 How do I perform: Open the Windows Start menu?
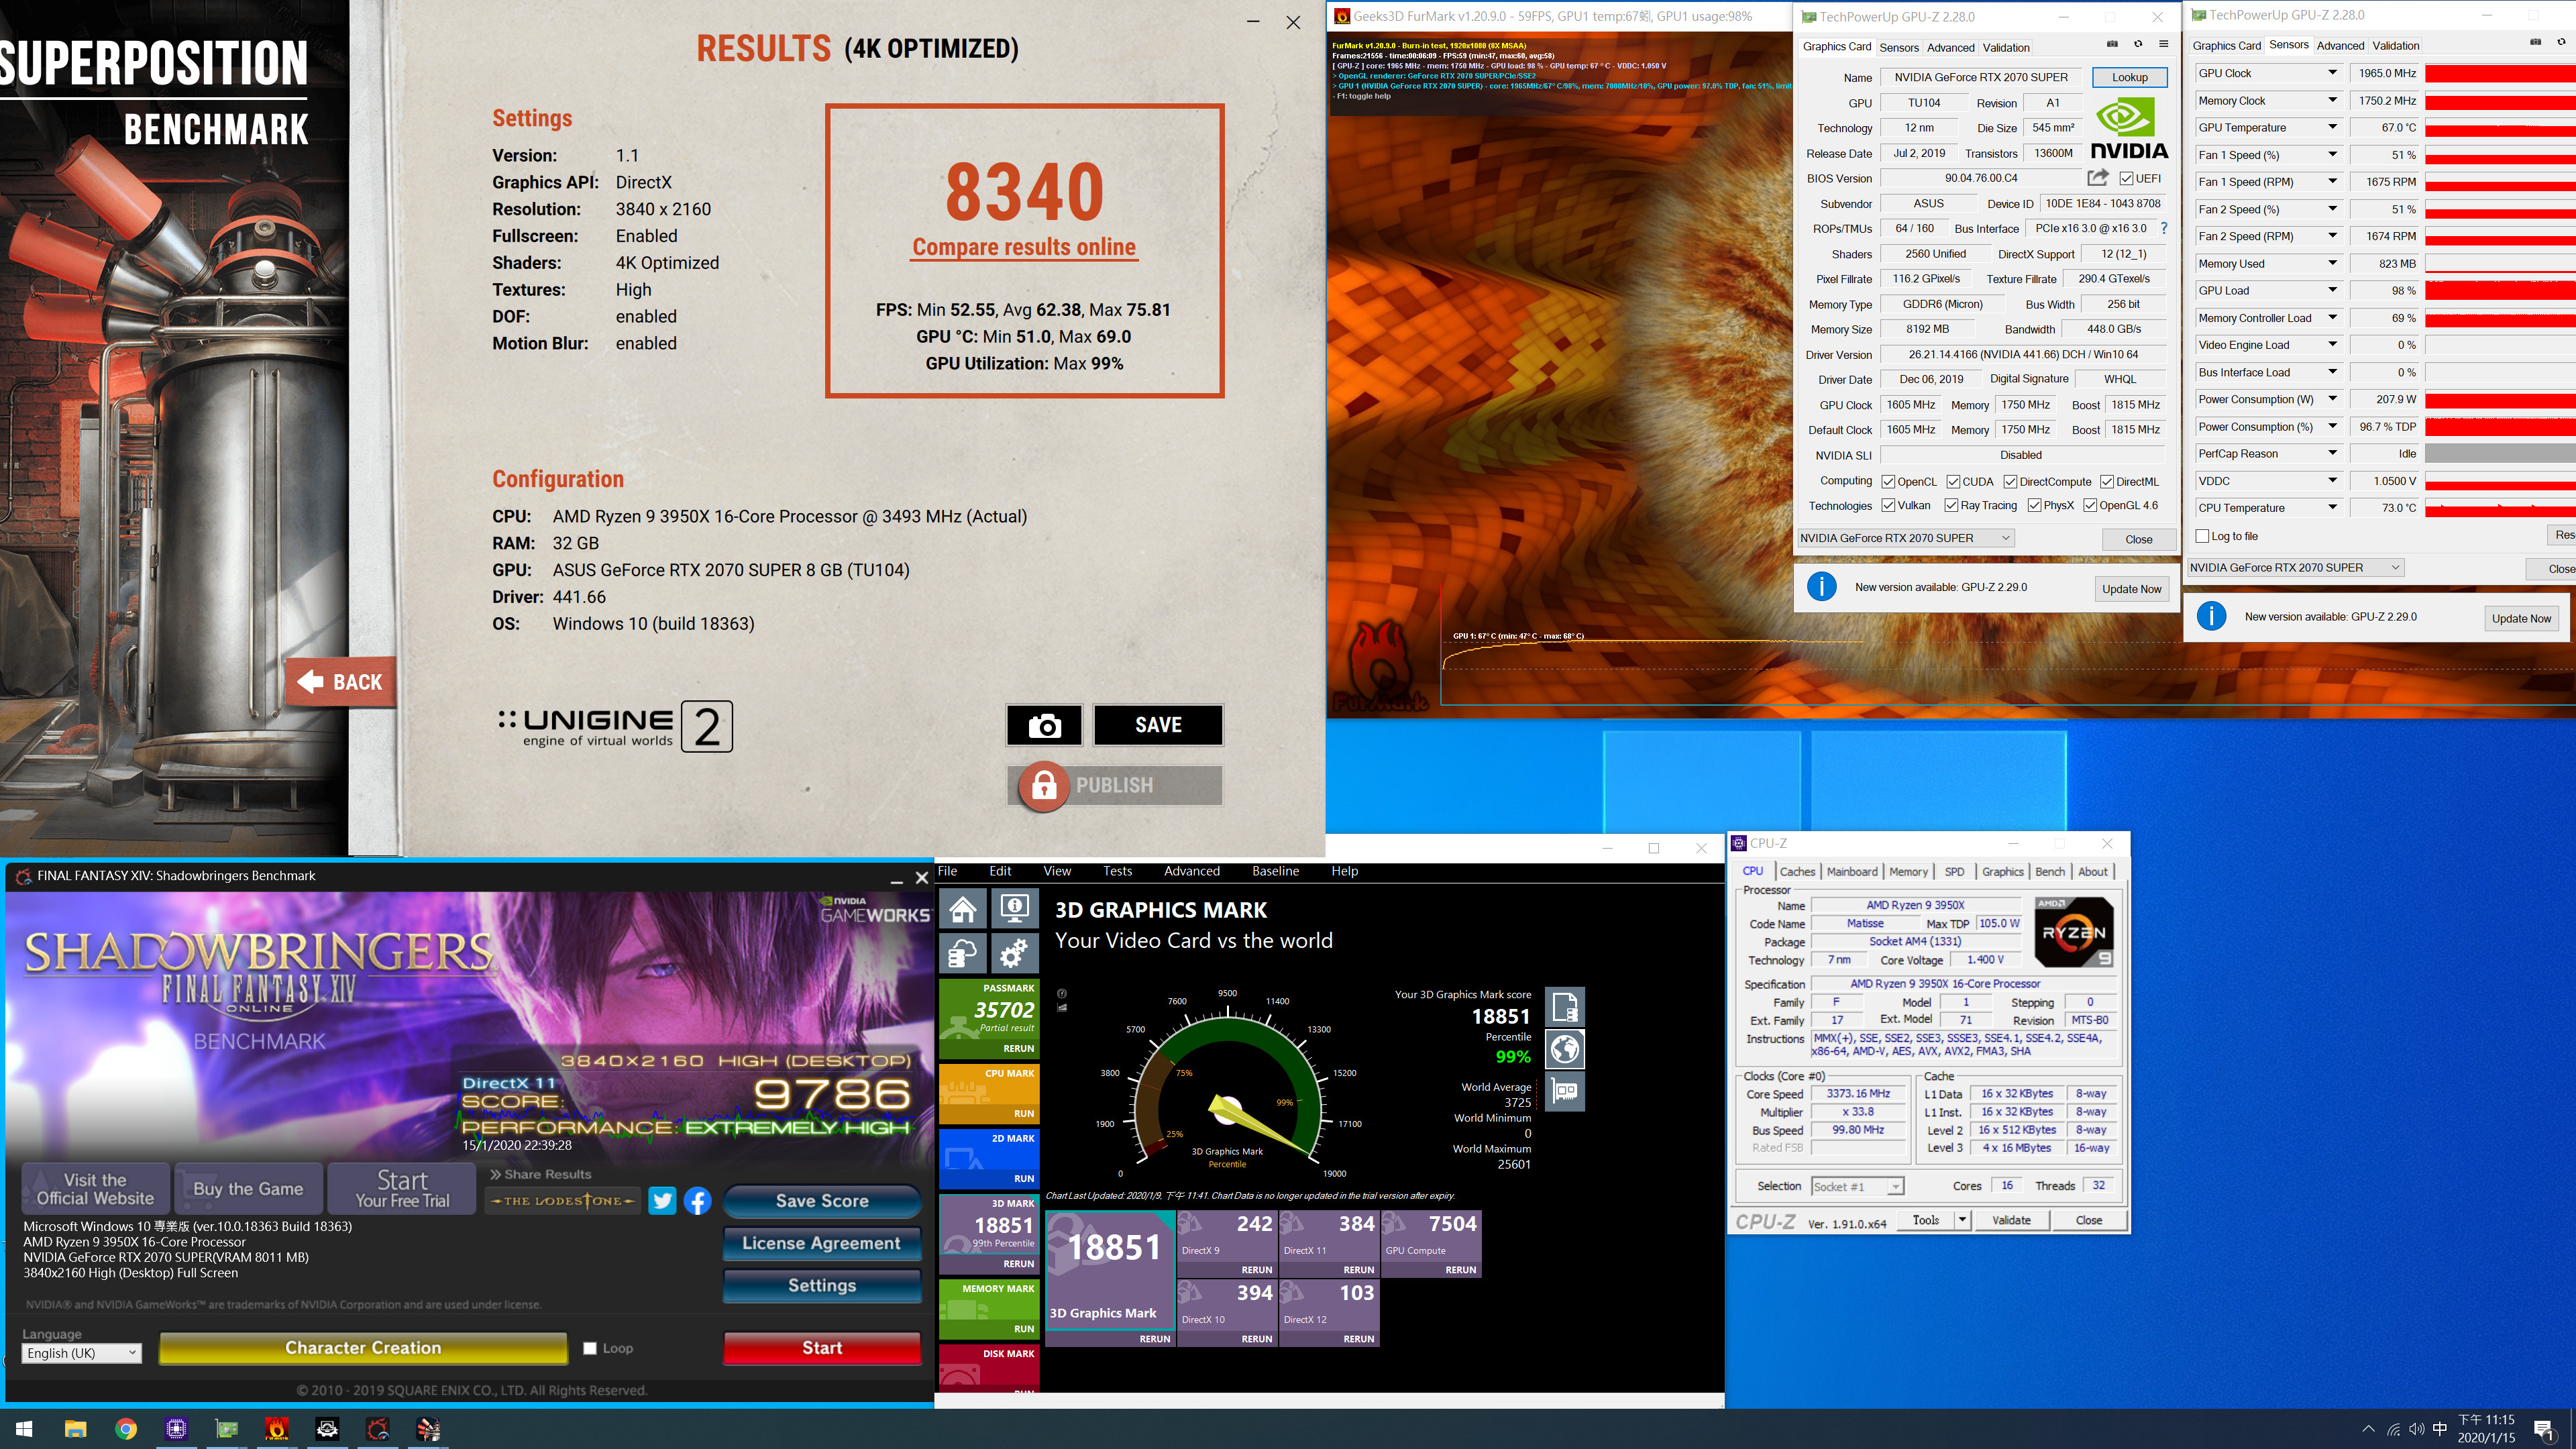[25, 1429]
